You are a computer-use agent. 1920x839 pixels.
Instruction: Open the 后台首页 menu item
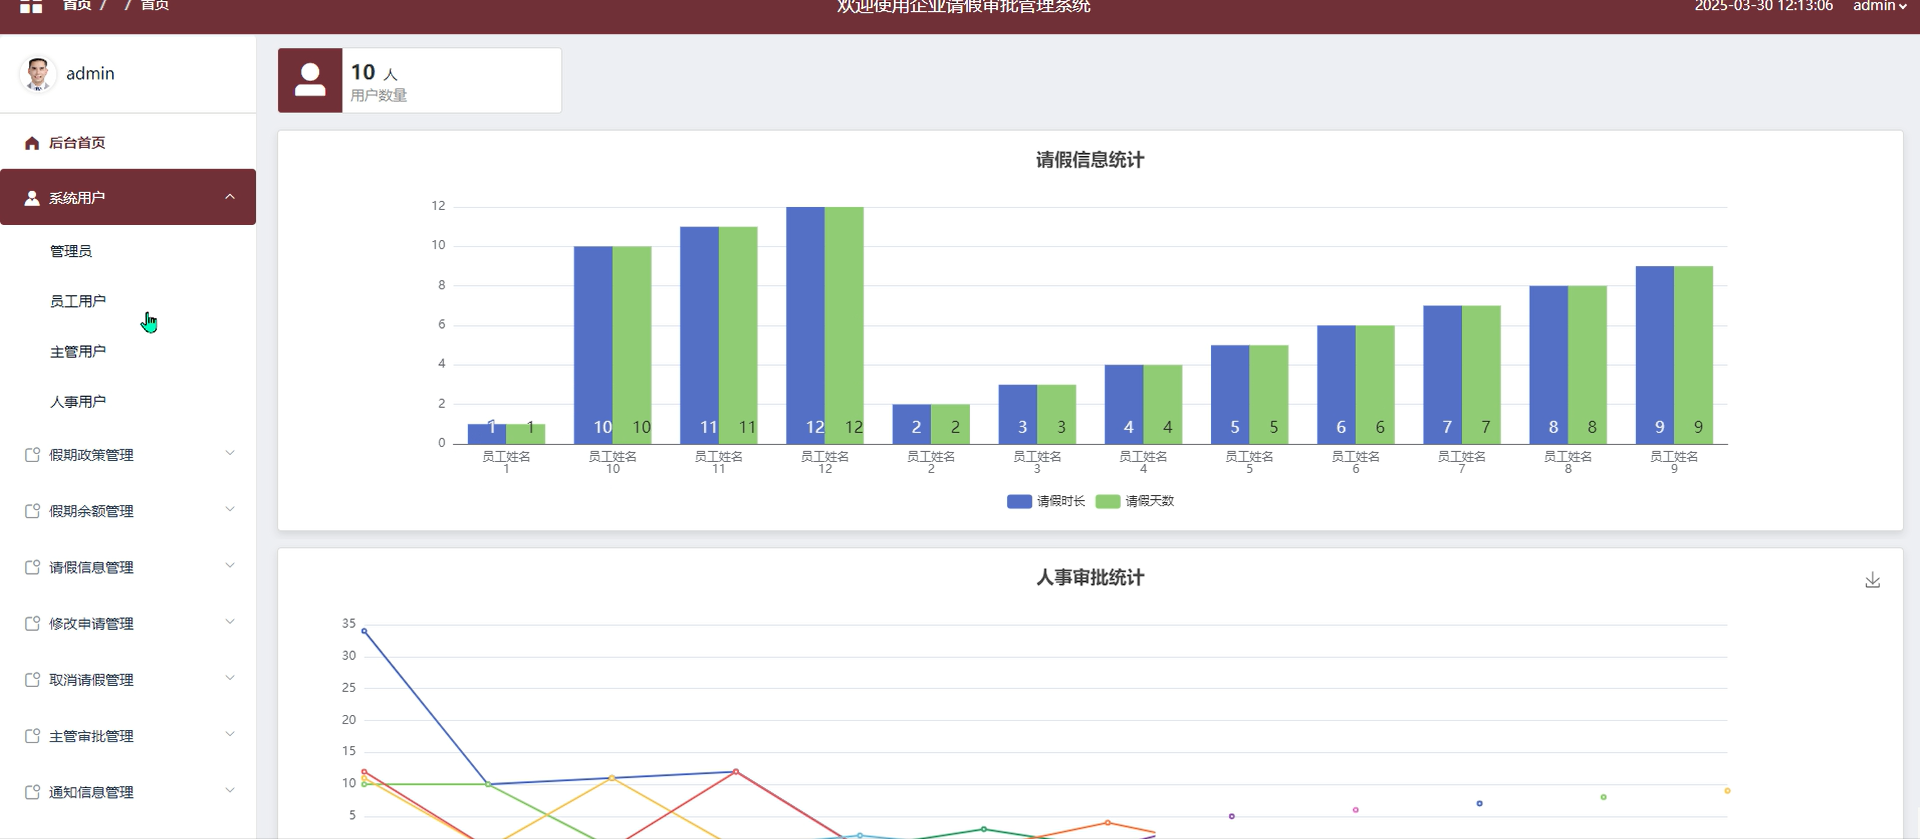(128, 143)
